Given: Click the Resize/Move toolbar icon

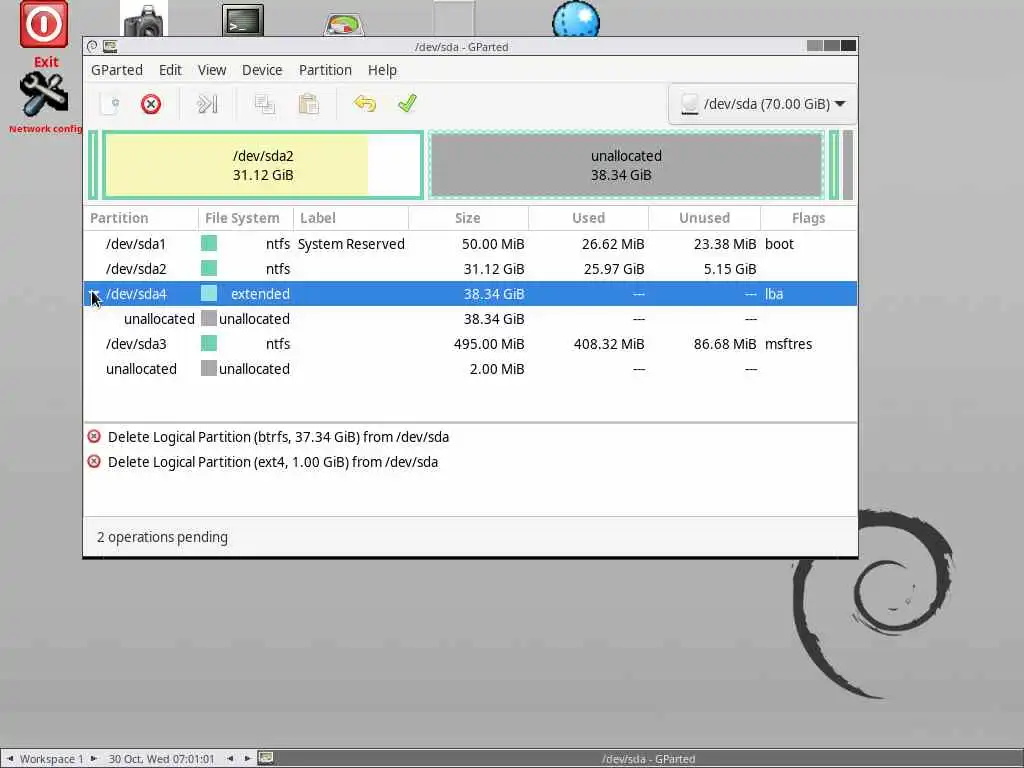Looking at the screenshot, I should (x=207, y=104).
